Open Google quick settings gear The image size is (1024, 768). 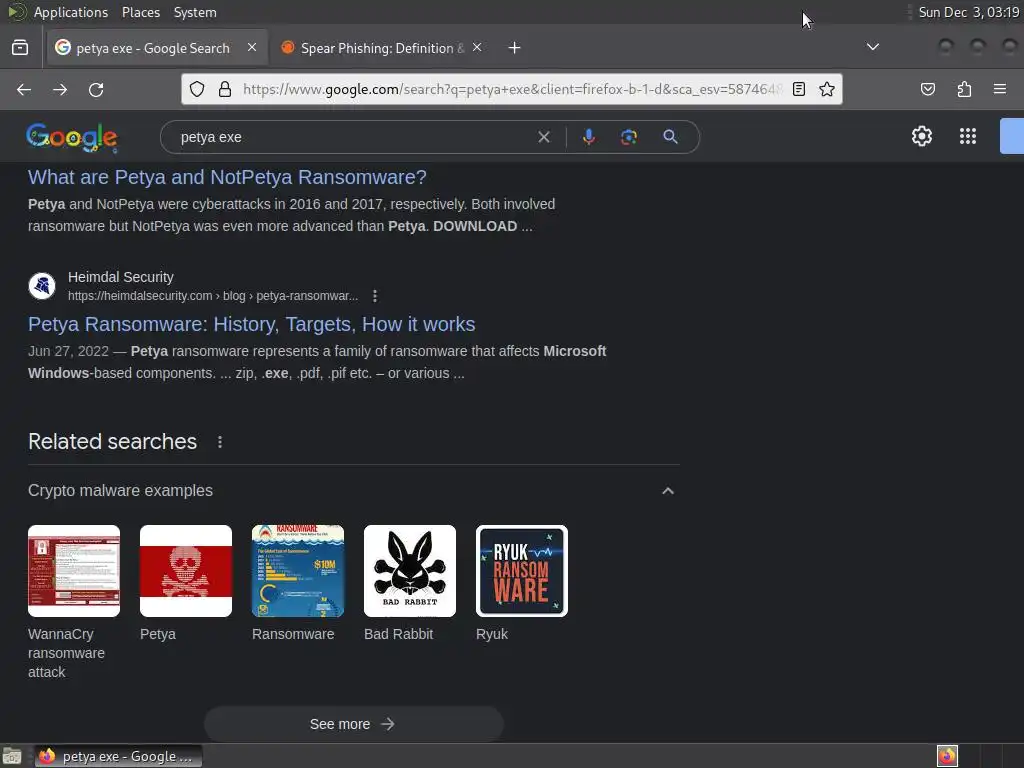(921, 136)
